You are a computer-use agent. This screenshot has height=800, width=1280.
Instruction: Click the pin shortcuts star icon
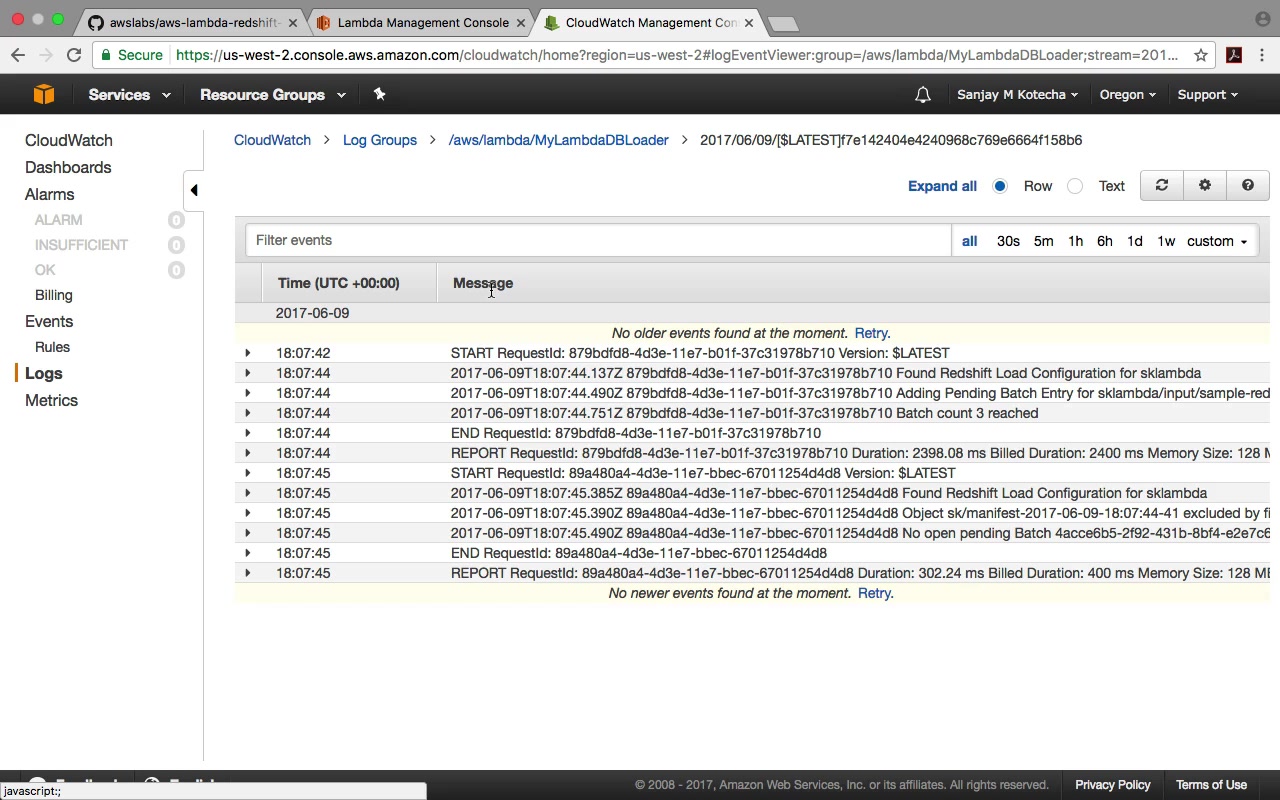pos(379,94)
